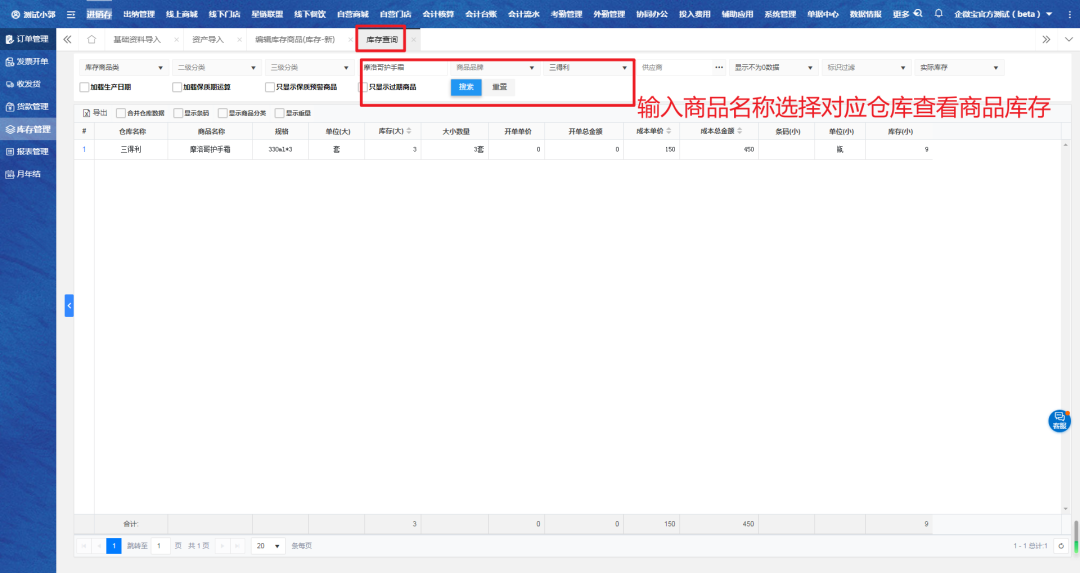Click the home icon in tab bar
The height and width of the screenshot is (573, 1080).
coord(91,39)
